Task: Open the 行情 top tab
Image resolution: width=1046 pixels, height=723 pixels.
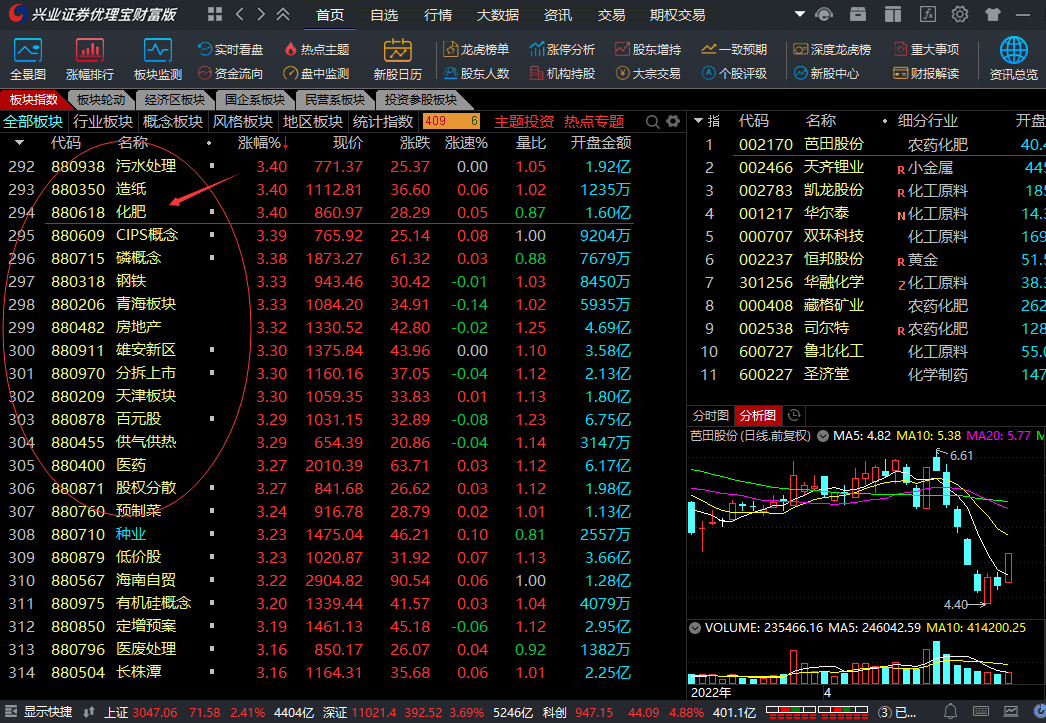Action: [438, 15]
